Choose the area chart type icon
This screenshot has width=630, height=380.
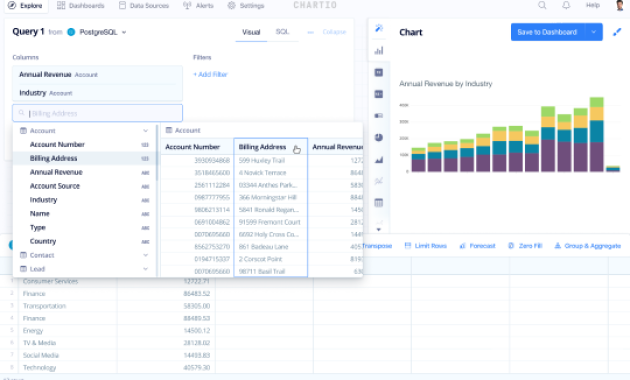tap(379, 159)
